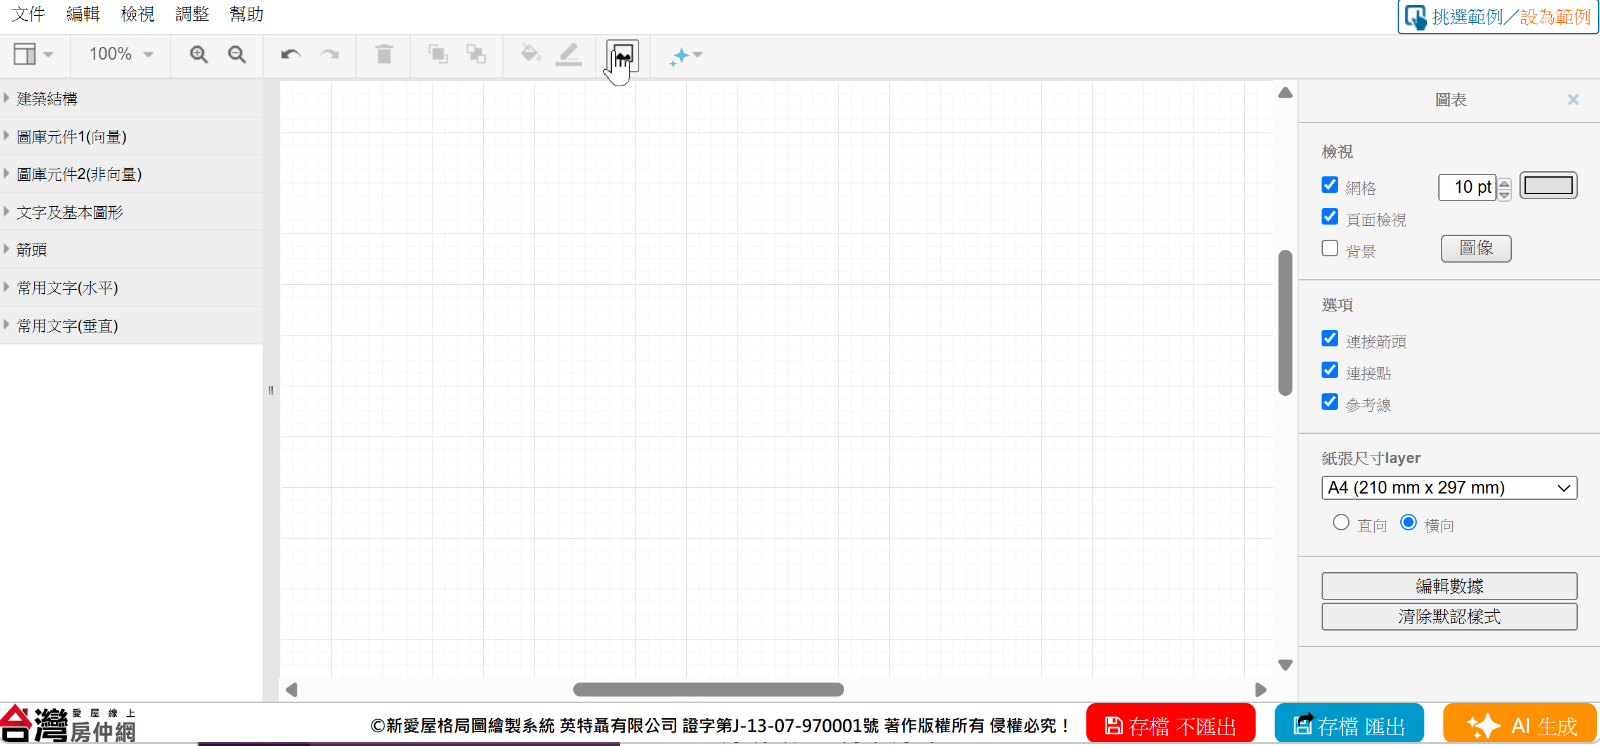This screenshot has height=746, width=1600.
Task: Toggle the 連接箭頭 checkbox
Action: (1330, 339)
